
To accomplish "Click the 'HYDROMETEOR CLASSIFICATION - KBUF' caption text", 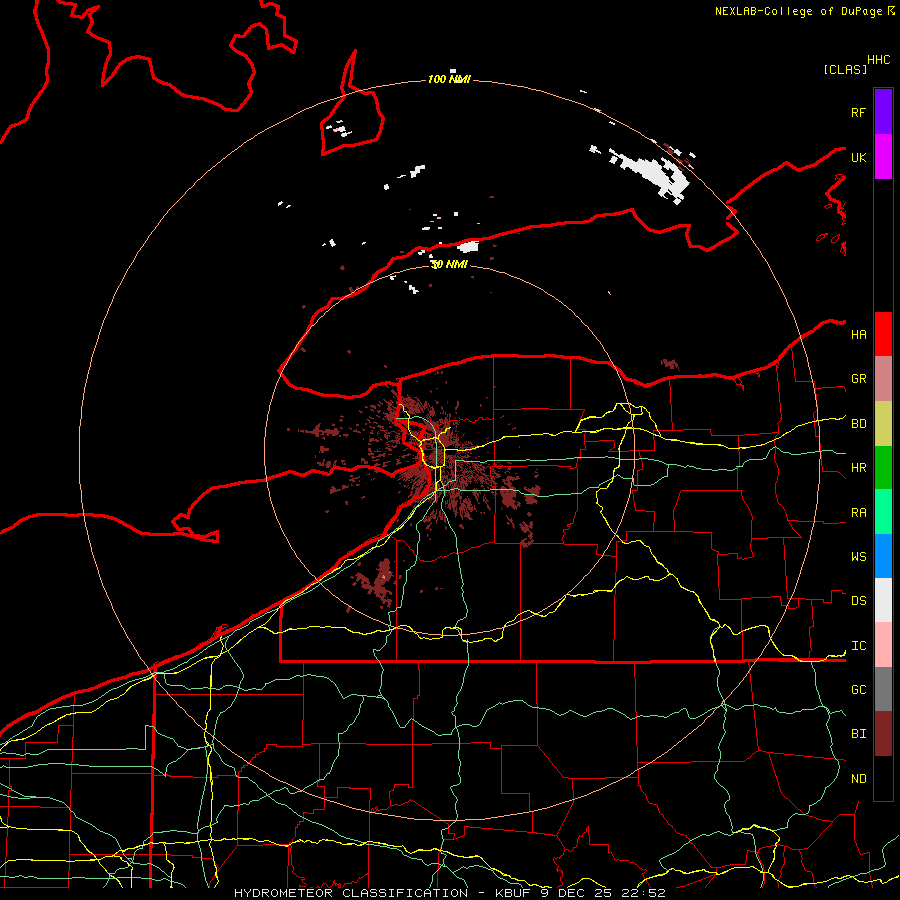I will 382,893.
